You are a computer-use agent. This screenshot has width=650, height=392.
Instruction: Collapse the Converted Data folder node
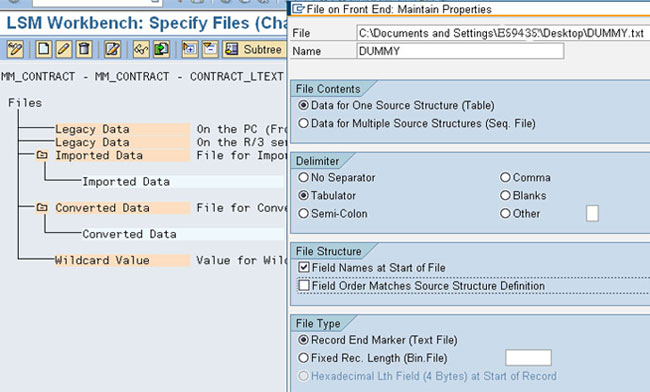coord(42,207)
